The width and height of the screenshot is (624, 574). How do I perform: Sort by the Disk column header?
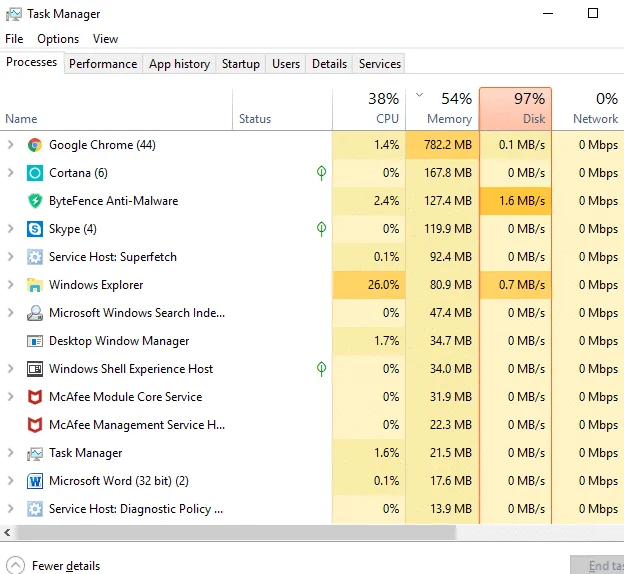[516, 109]
